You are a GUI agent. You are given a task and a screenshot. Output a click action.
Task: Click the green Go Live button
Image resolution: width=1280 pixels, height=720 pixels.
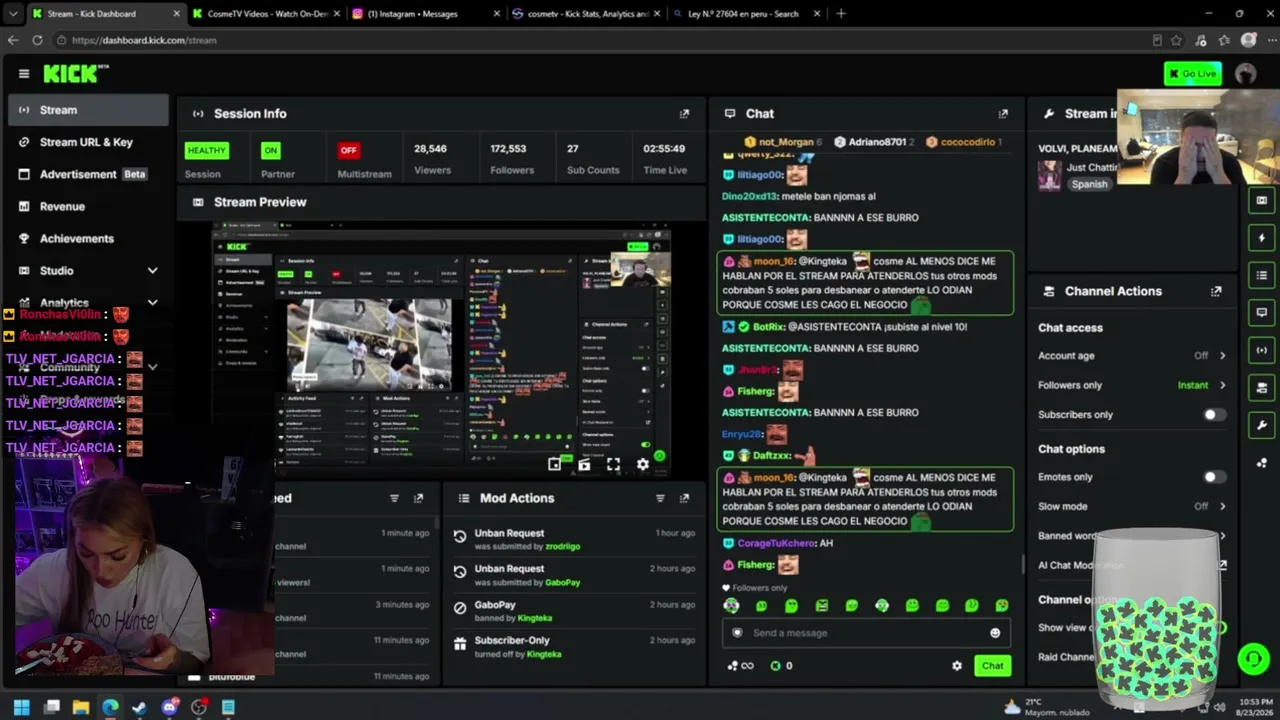(1193, 73)
